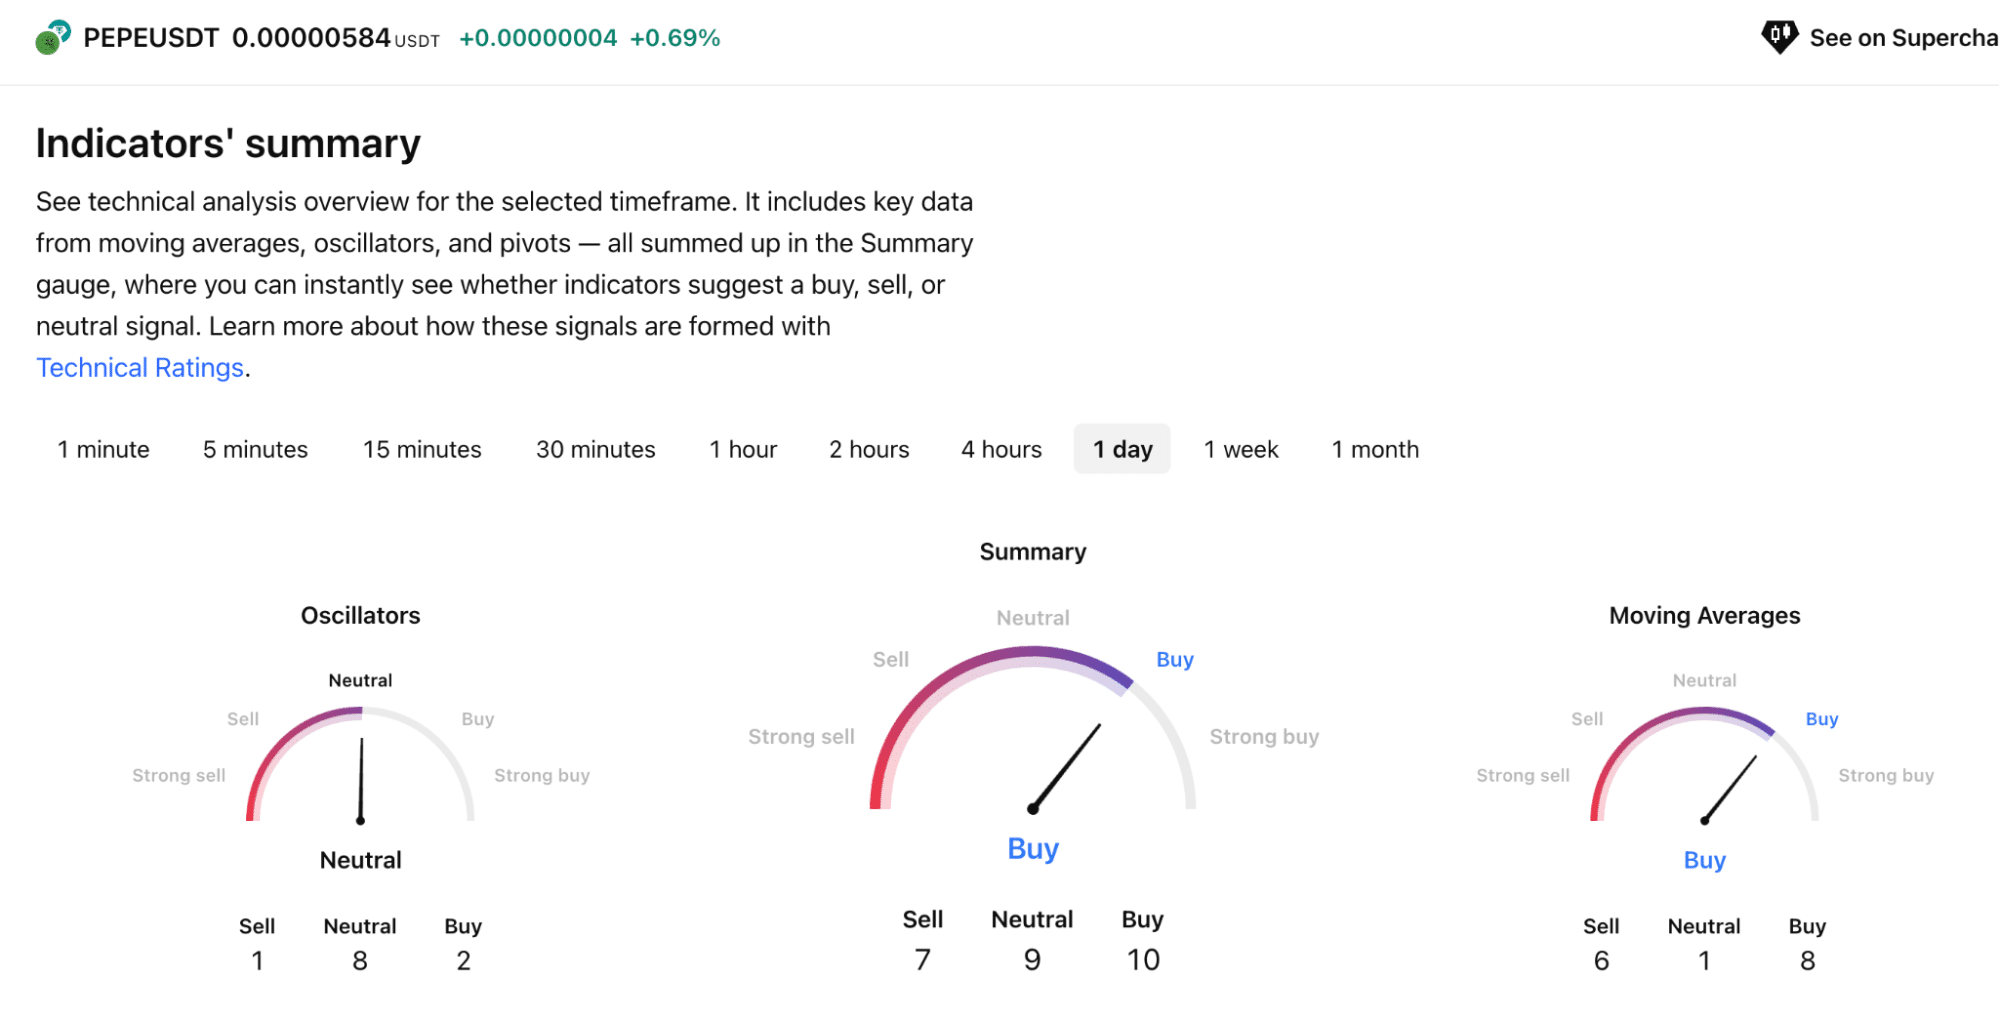Screen dimensions: 1999x1031
Task: Click the Buy label on the Summary gauge
Action: click(1174, 659)
